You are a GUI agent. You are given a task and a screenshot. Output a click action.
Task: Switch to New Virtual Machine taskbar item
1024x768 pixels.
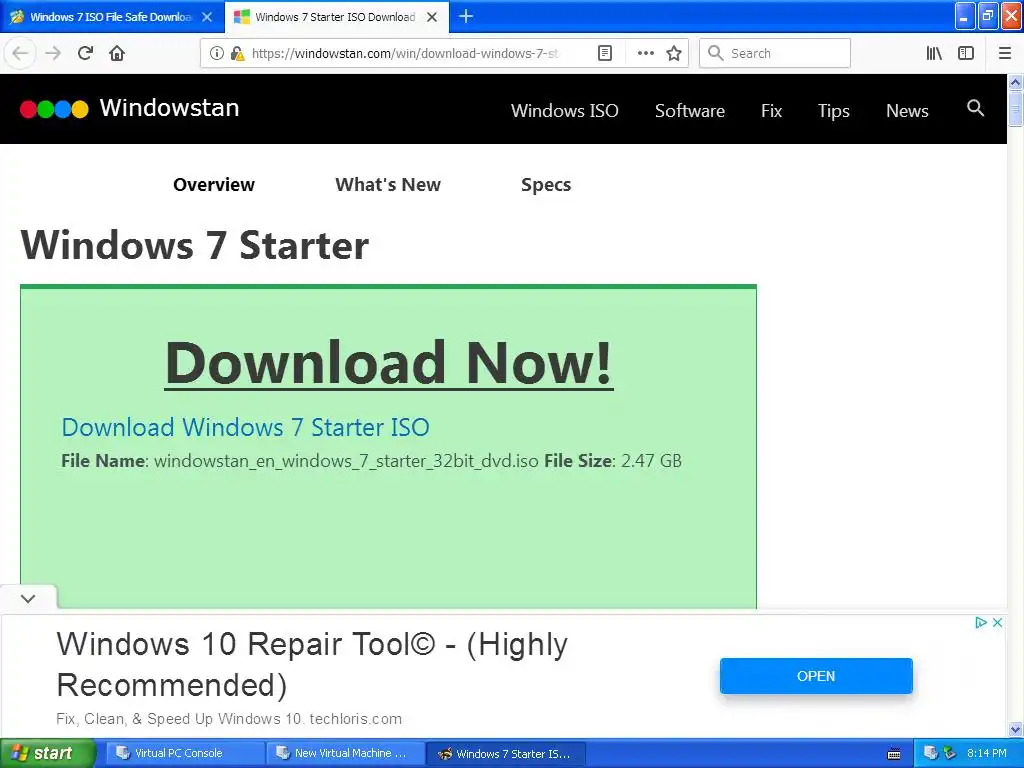pos(345,753)
